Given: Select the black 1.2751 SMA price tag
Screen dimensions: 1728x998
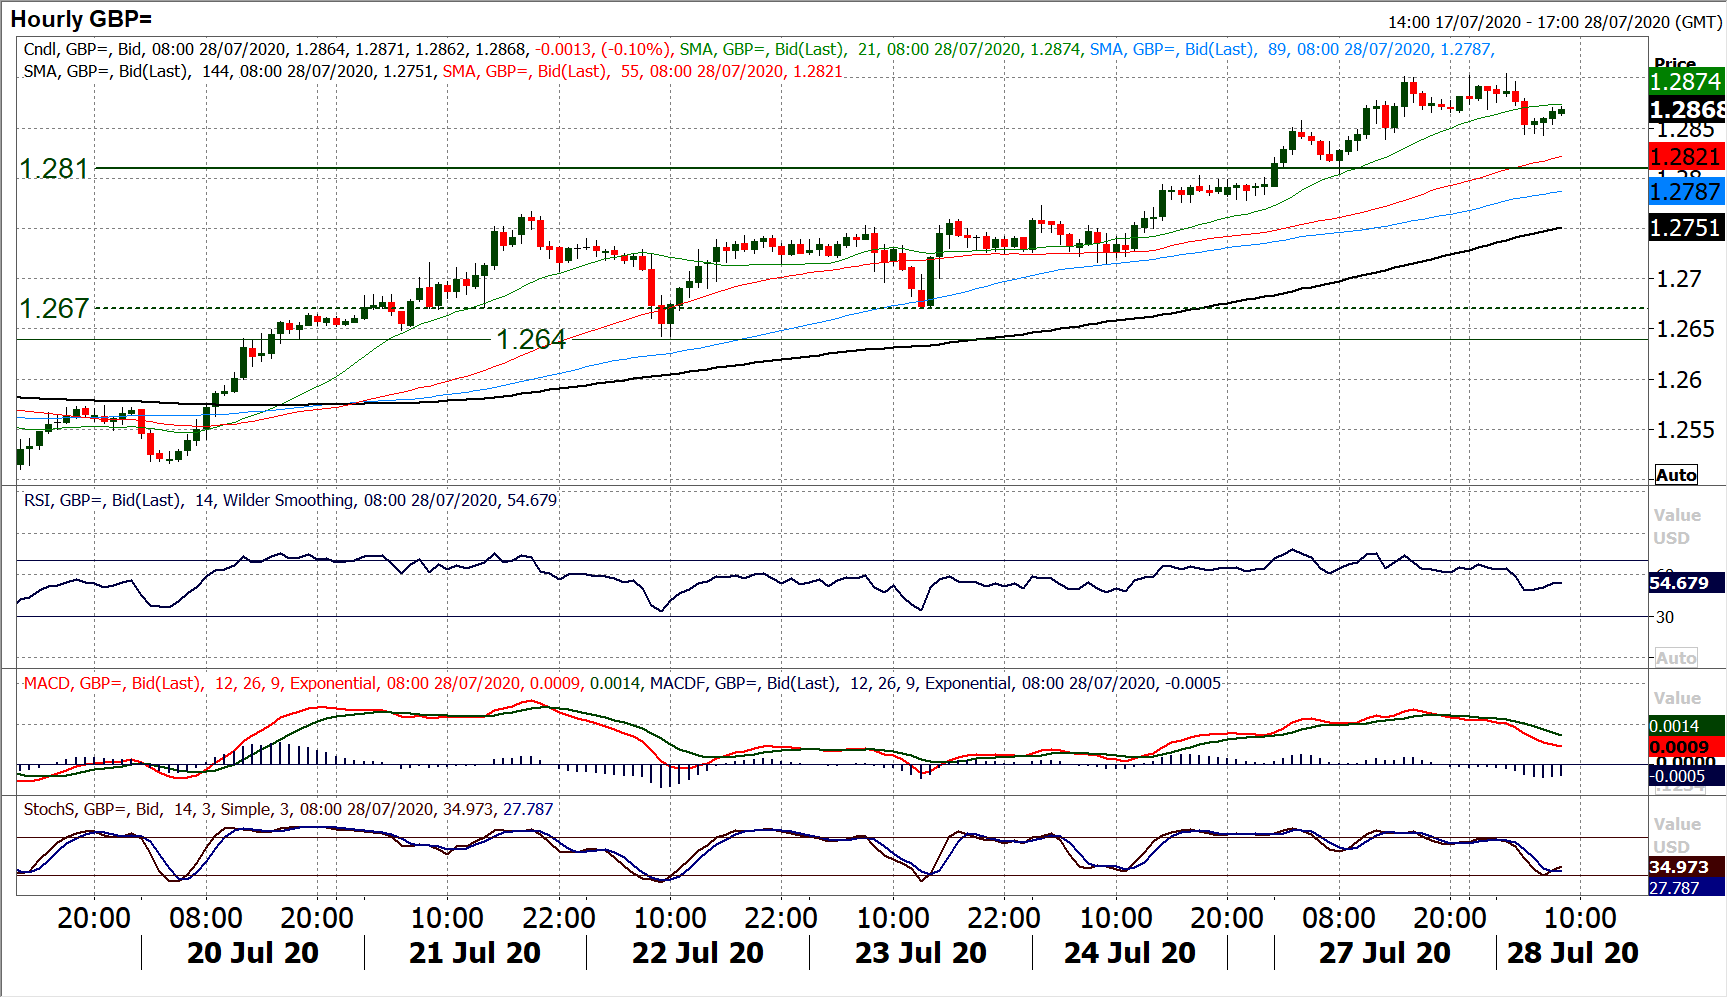Looking at the screenshot, I should pos(1686,228).
